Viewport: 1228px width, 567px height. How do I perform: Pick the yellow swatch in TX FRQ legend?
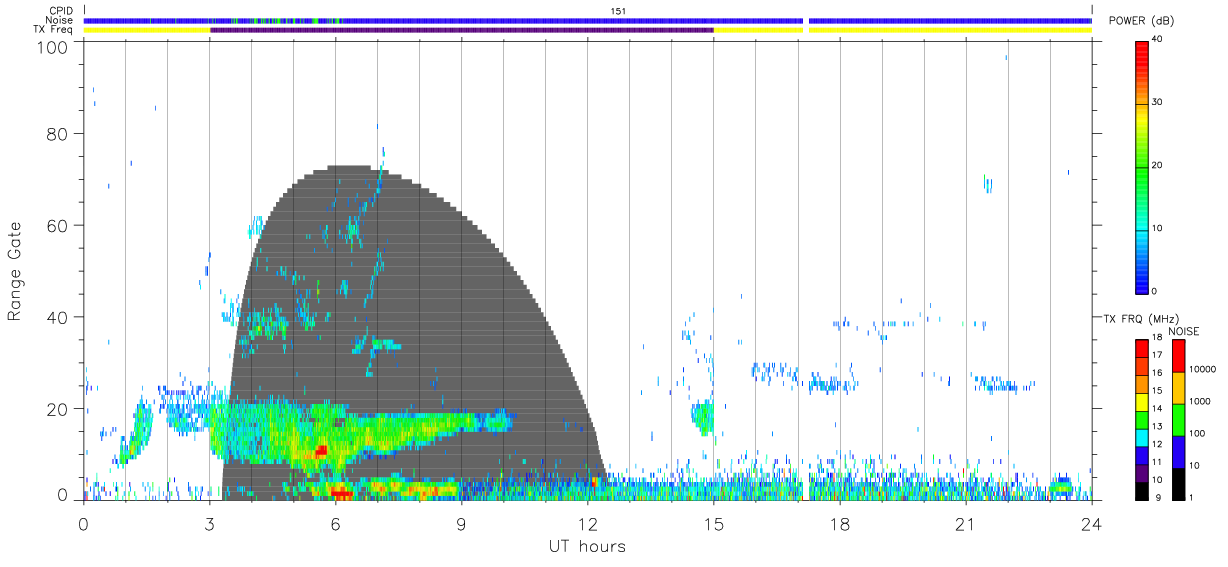click(1142, 401)
